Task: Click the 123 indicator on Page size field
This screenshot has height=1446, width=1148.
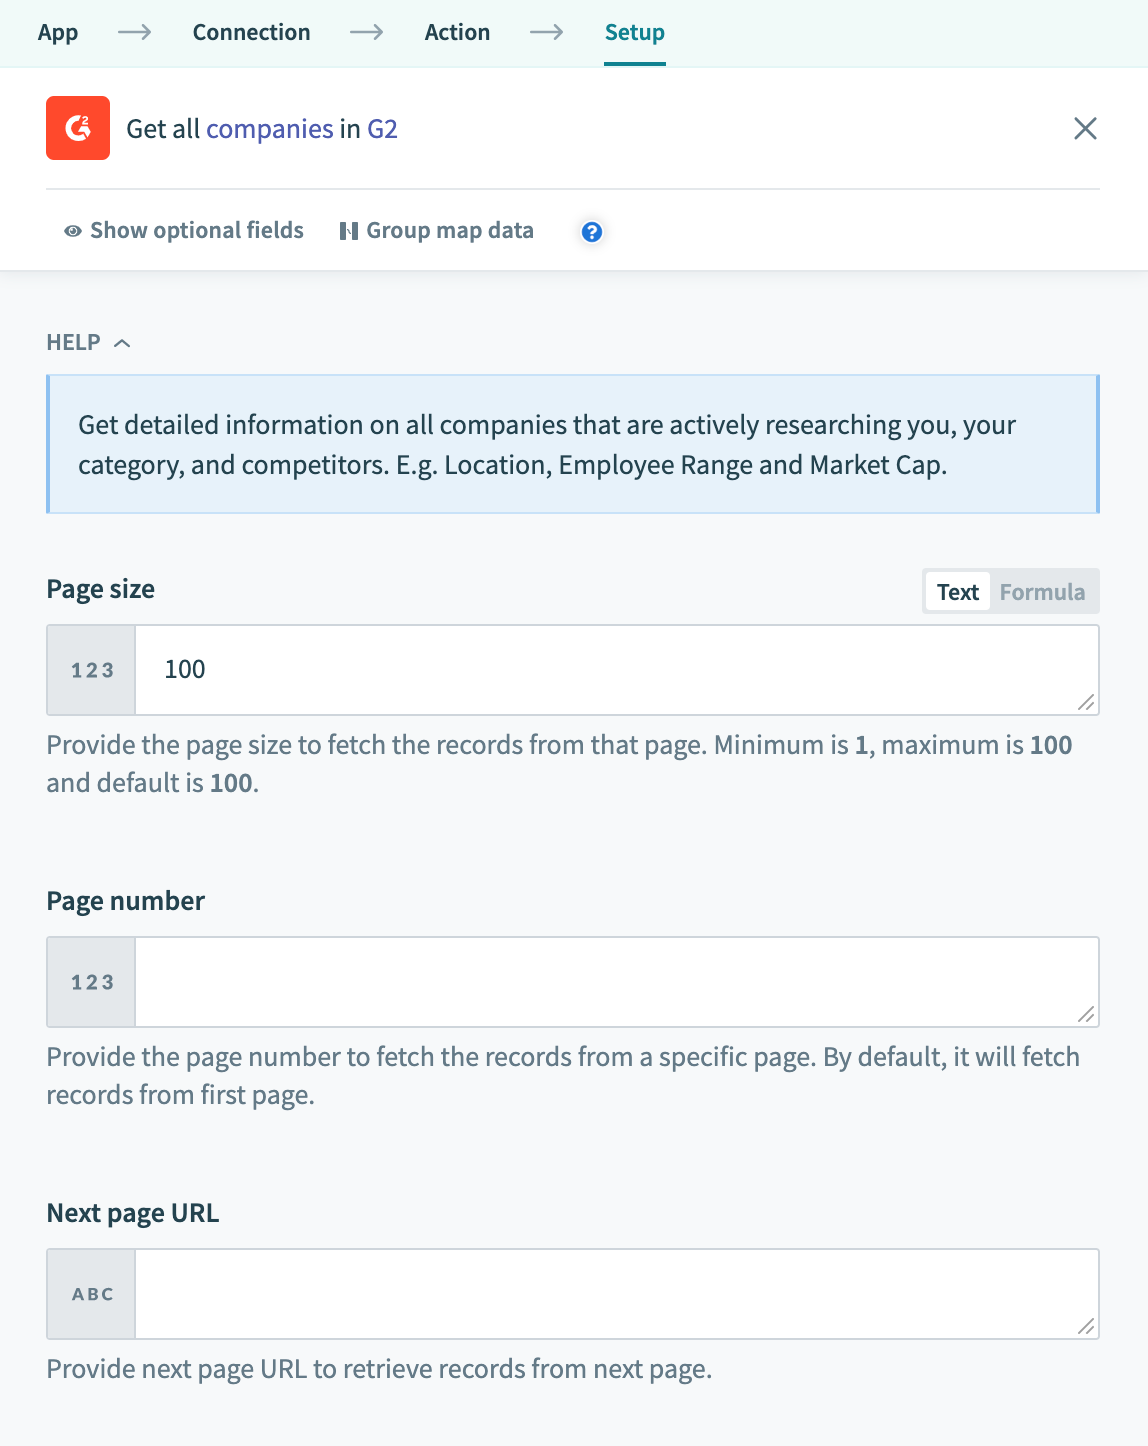Action: (x=90, y=670)
